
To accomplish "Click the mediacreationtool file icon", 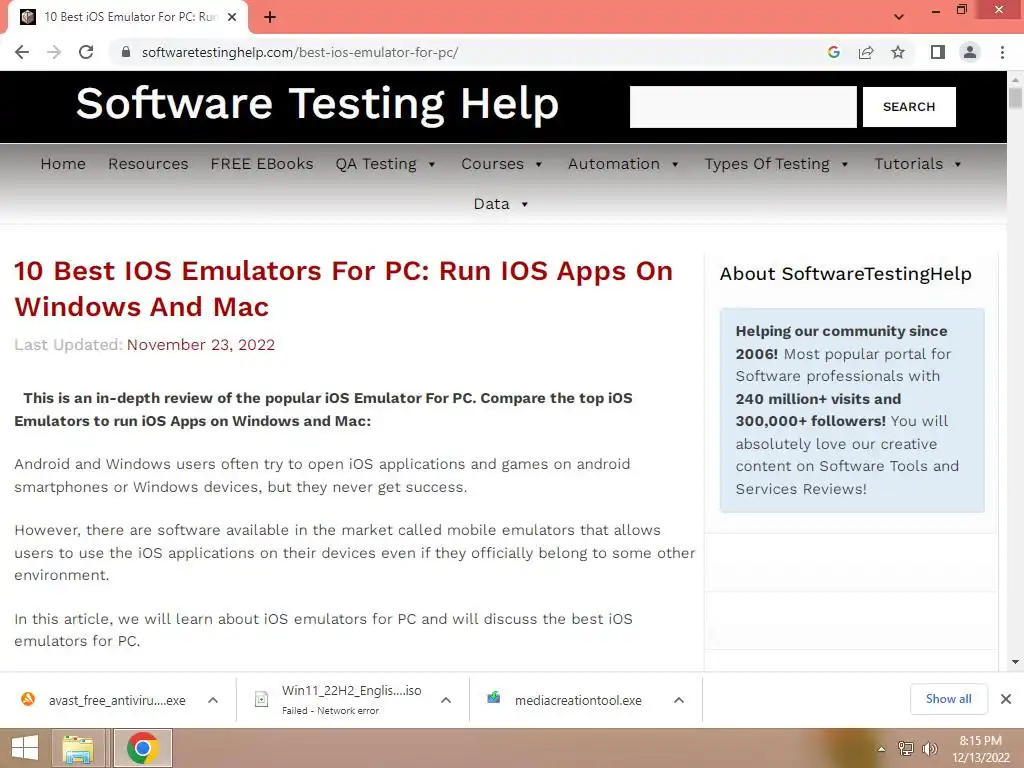I will coord(494,698).
